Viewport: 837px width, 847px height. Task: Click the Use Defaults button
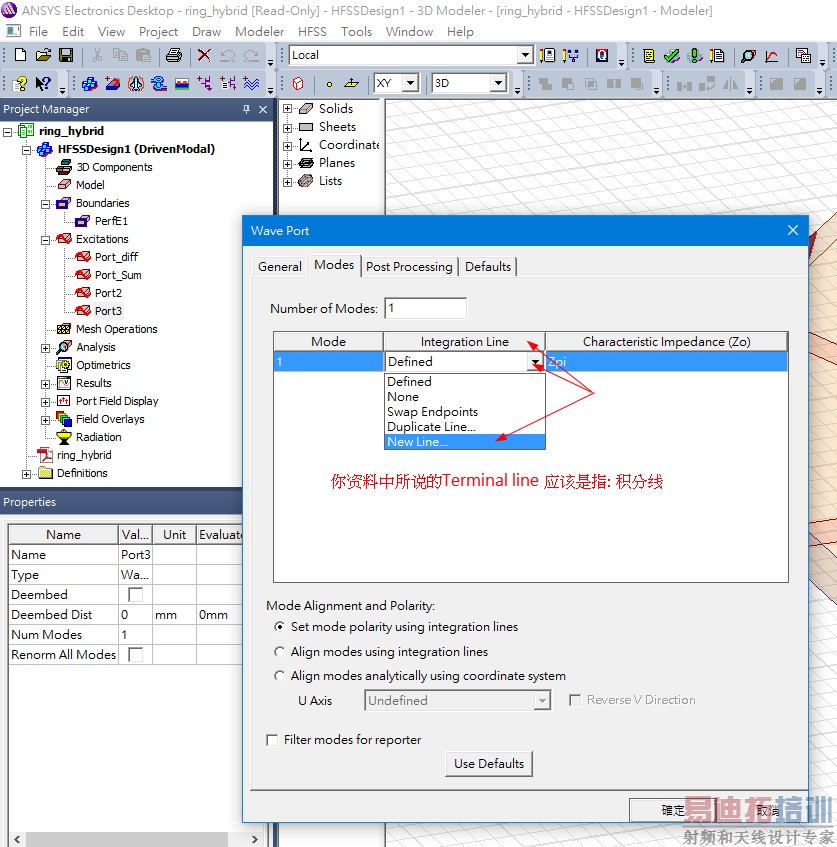click(x=489, y=763)
